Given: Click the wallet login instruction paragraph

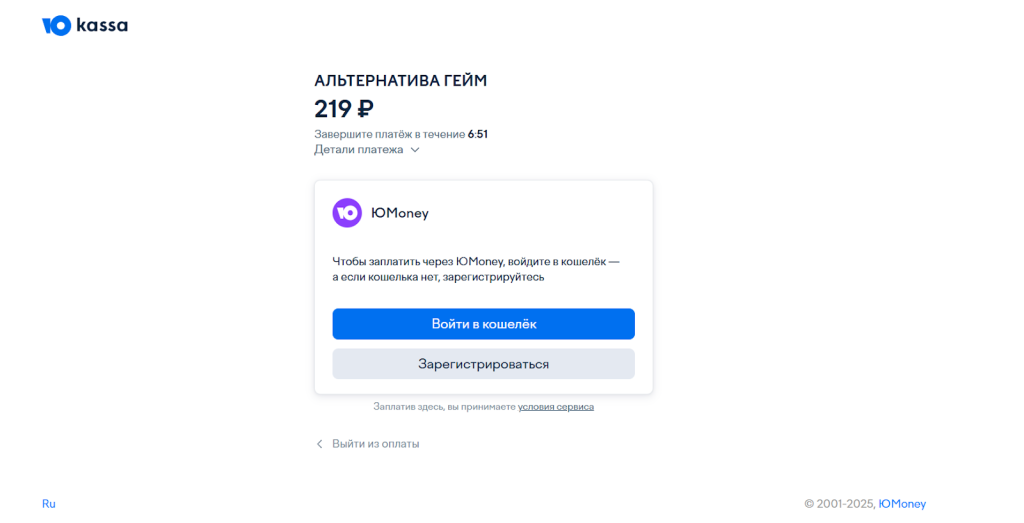Looking at the screenshot, I should (475, 269).
